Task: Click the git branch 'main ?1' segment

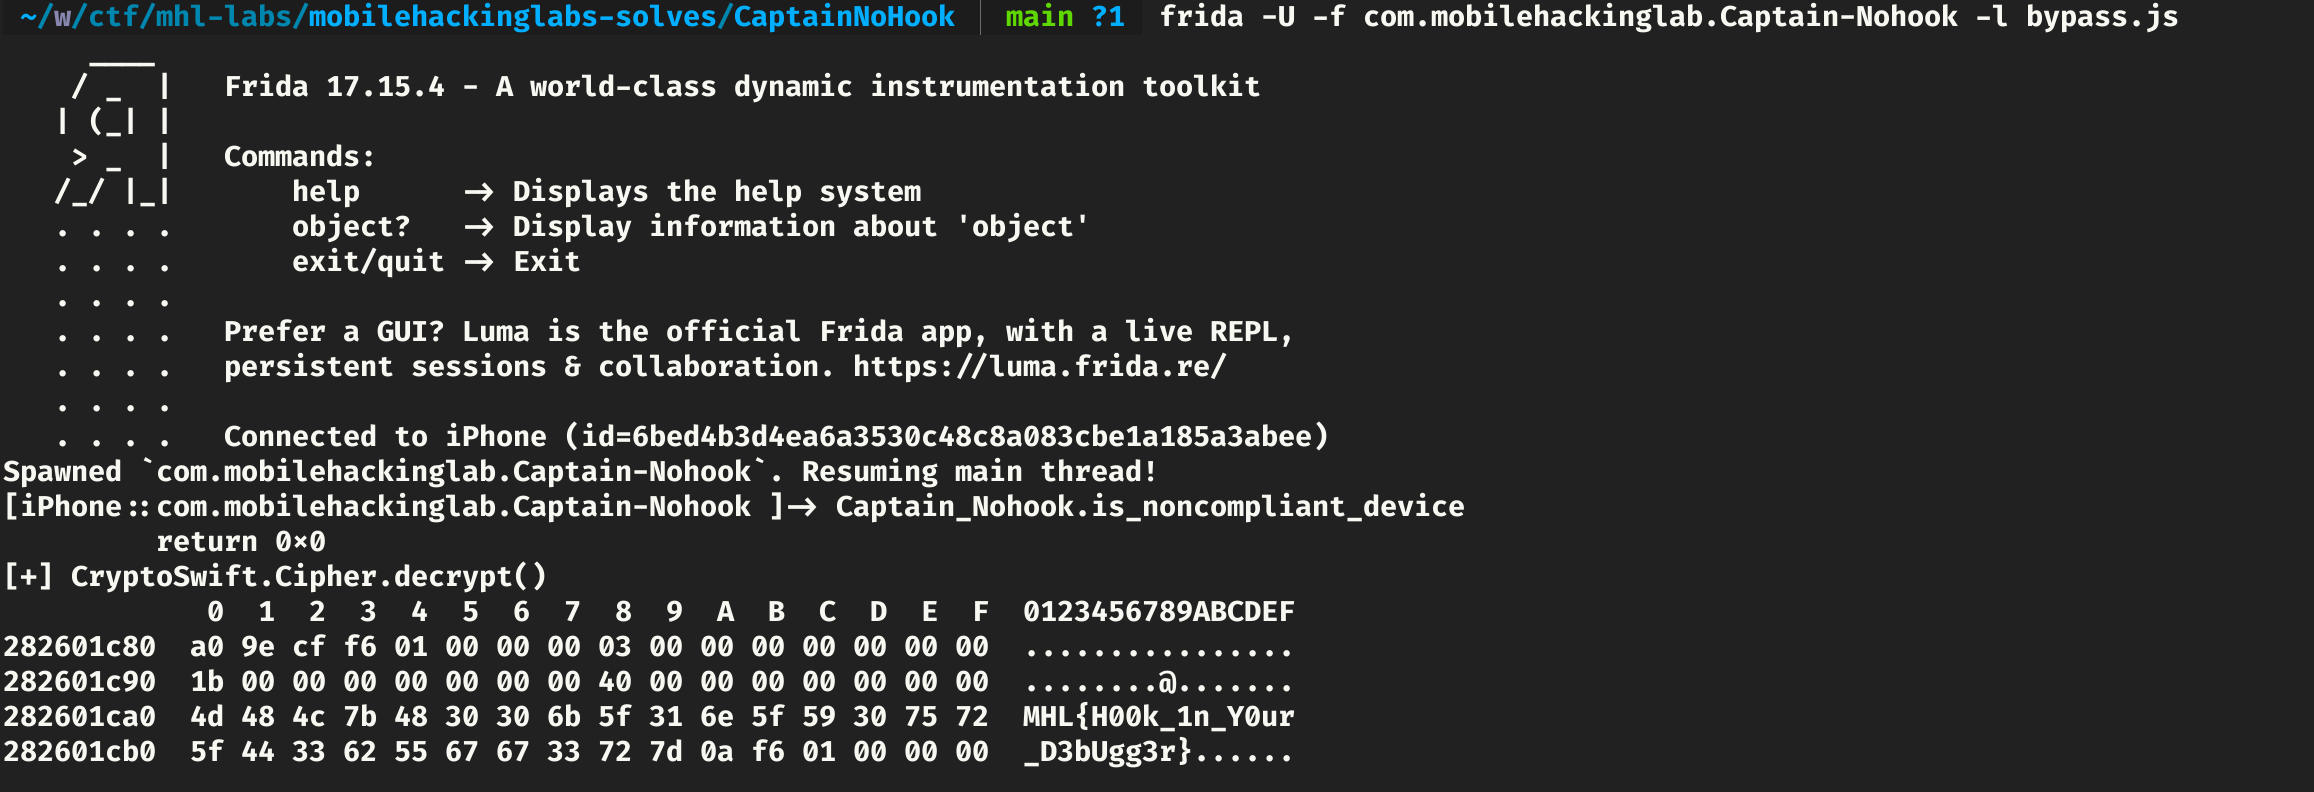Action: [1064, 17]
